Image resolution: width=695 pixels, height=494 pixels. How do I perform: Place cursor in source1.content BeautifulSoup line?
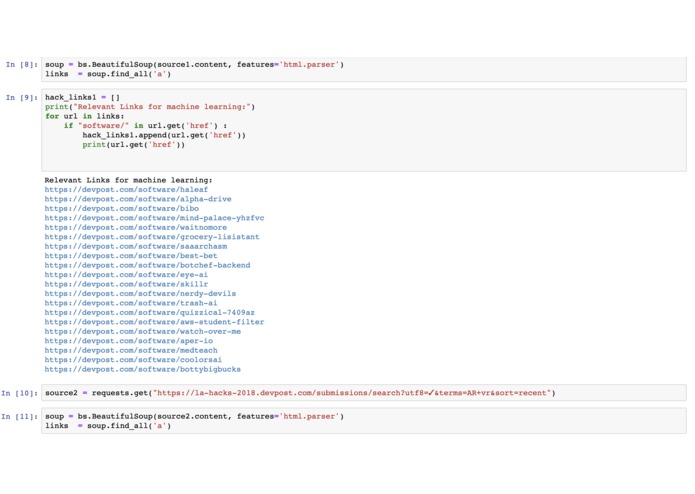pos(194,65)
